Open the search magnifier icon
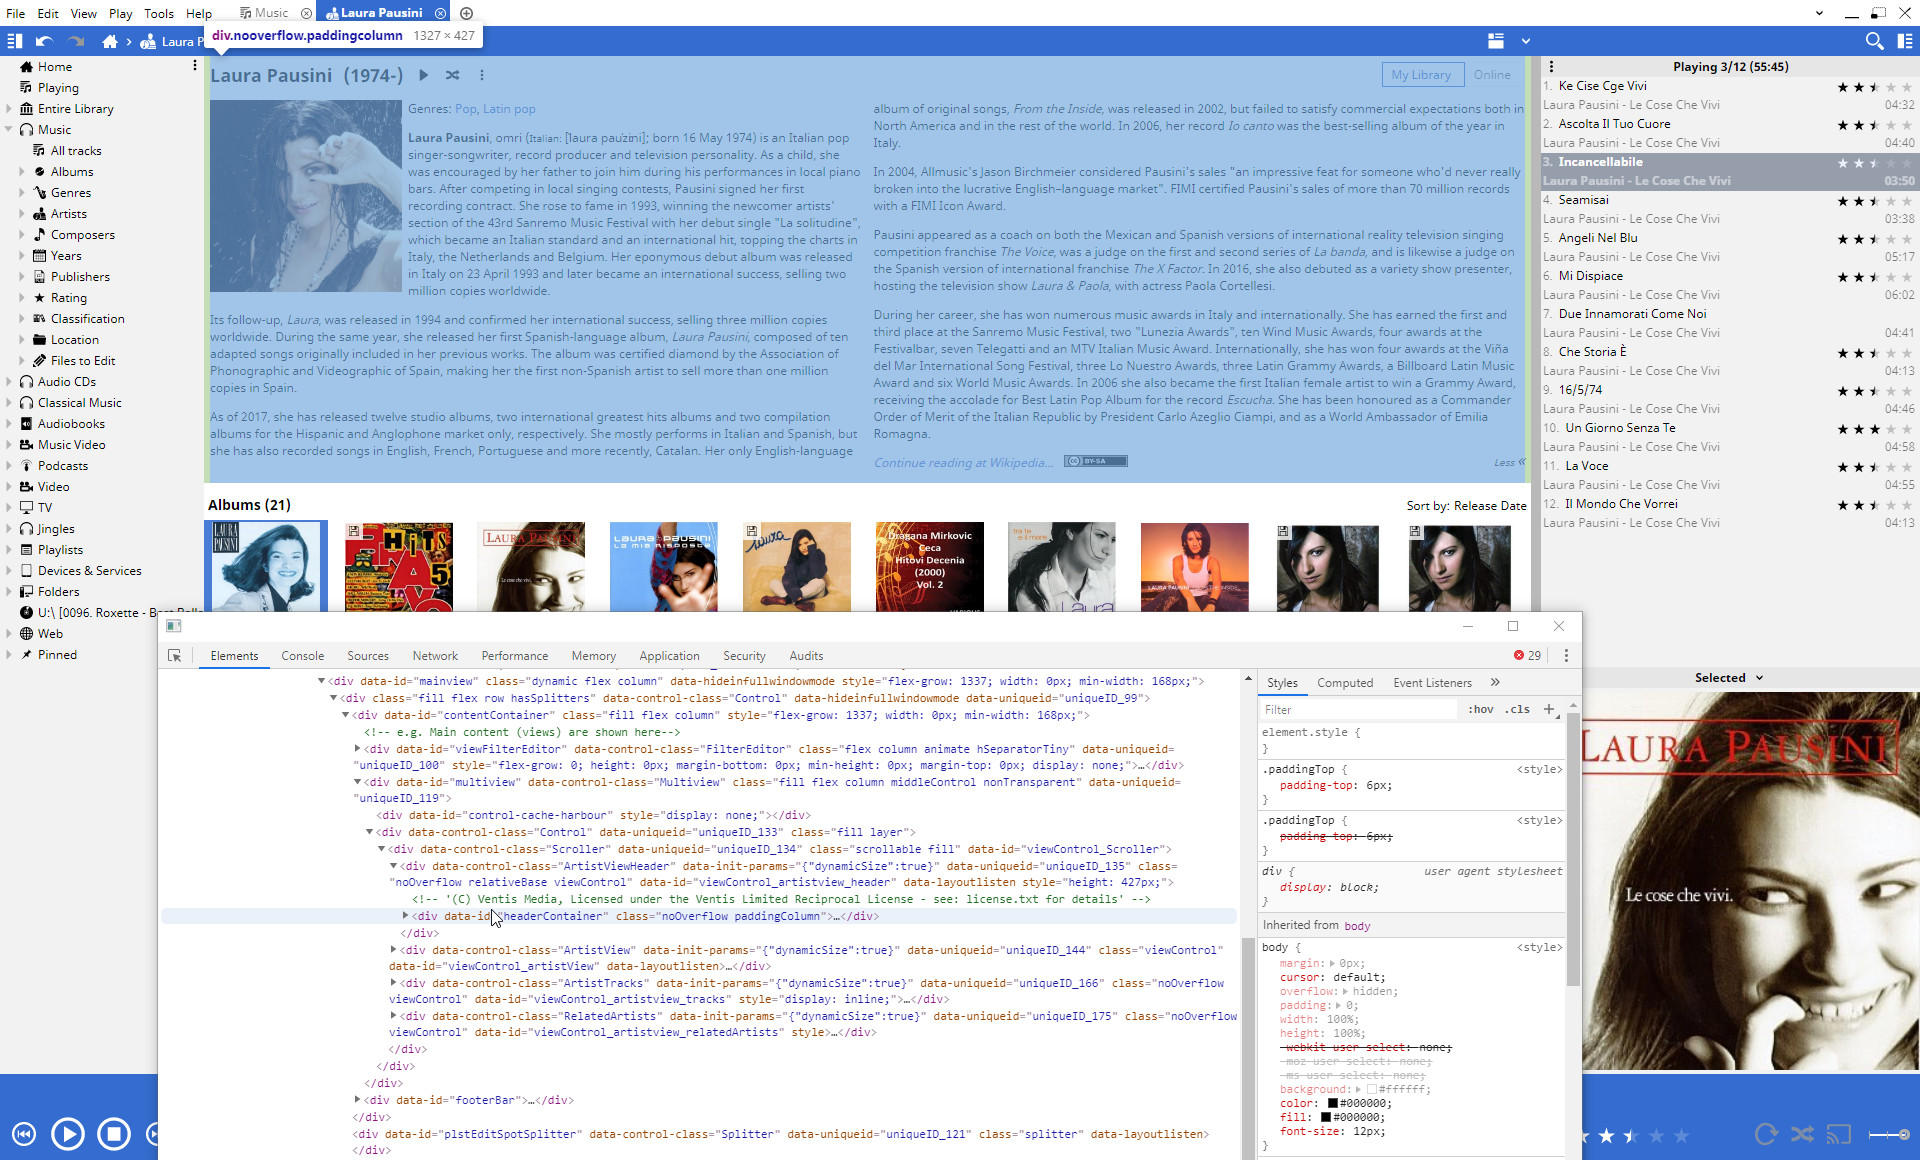 pyautogui.click(x=1874, y=41)
